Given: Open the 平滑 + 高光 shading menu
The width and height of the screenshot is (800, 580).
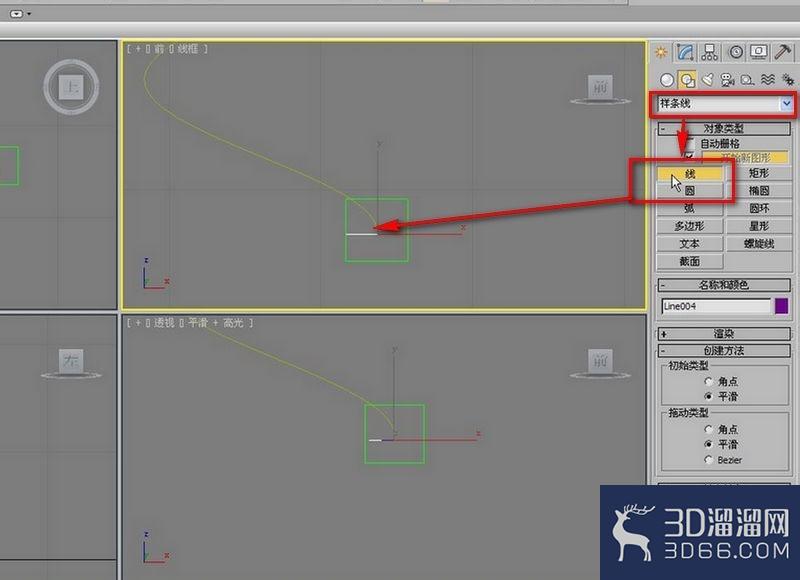Looking at the screenshot, I should tap(215, 323).
